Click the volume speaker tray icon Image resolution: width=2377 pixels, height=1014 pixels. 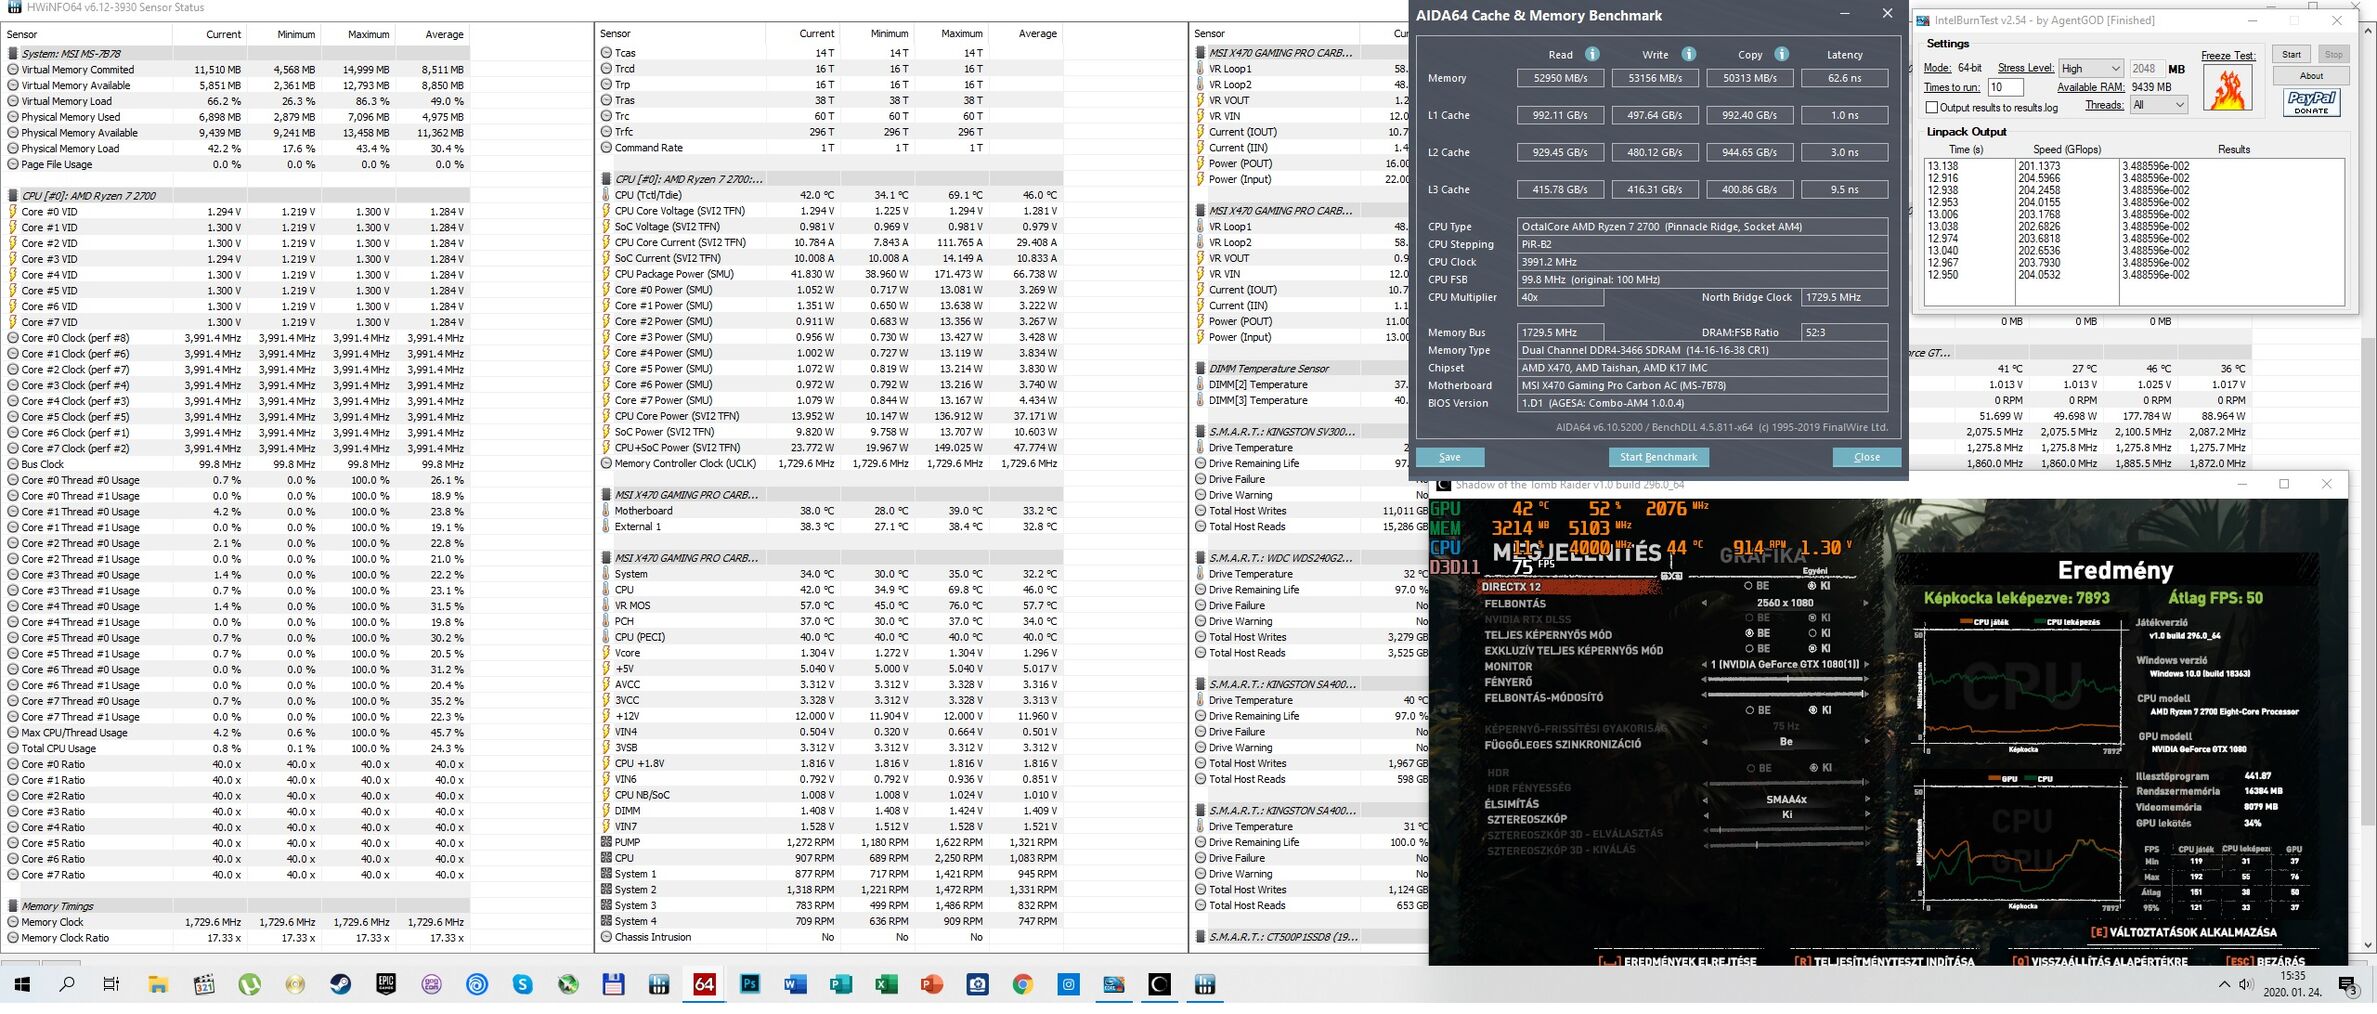pyautogui.click(x=2246, y=985)
